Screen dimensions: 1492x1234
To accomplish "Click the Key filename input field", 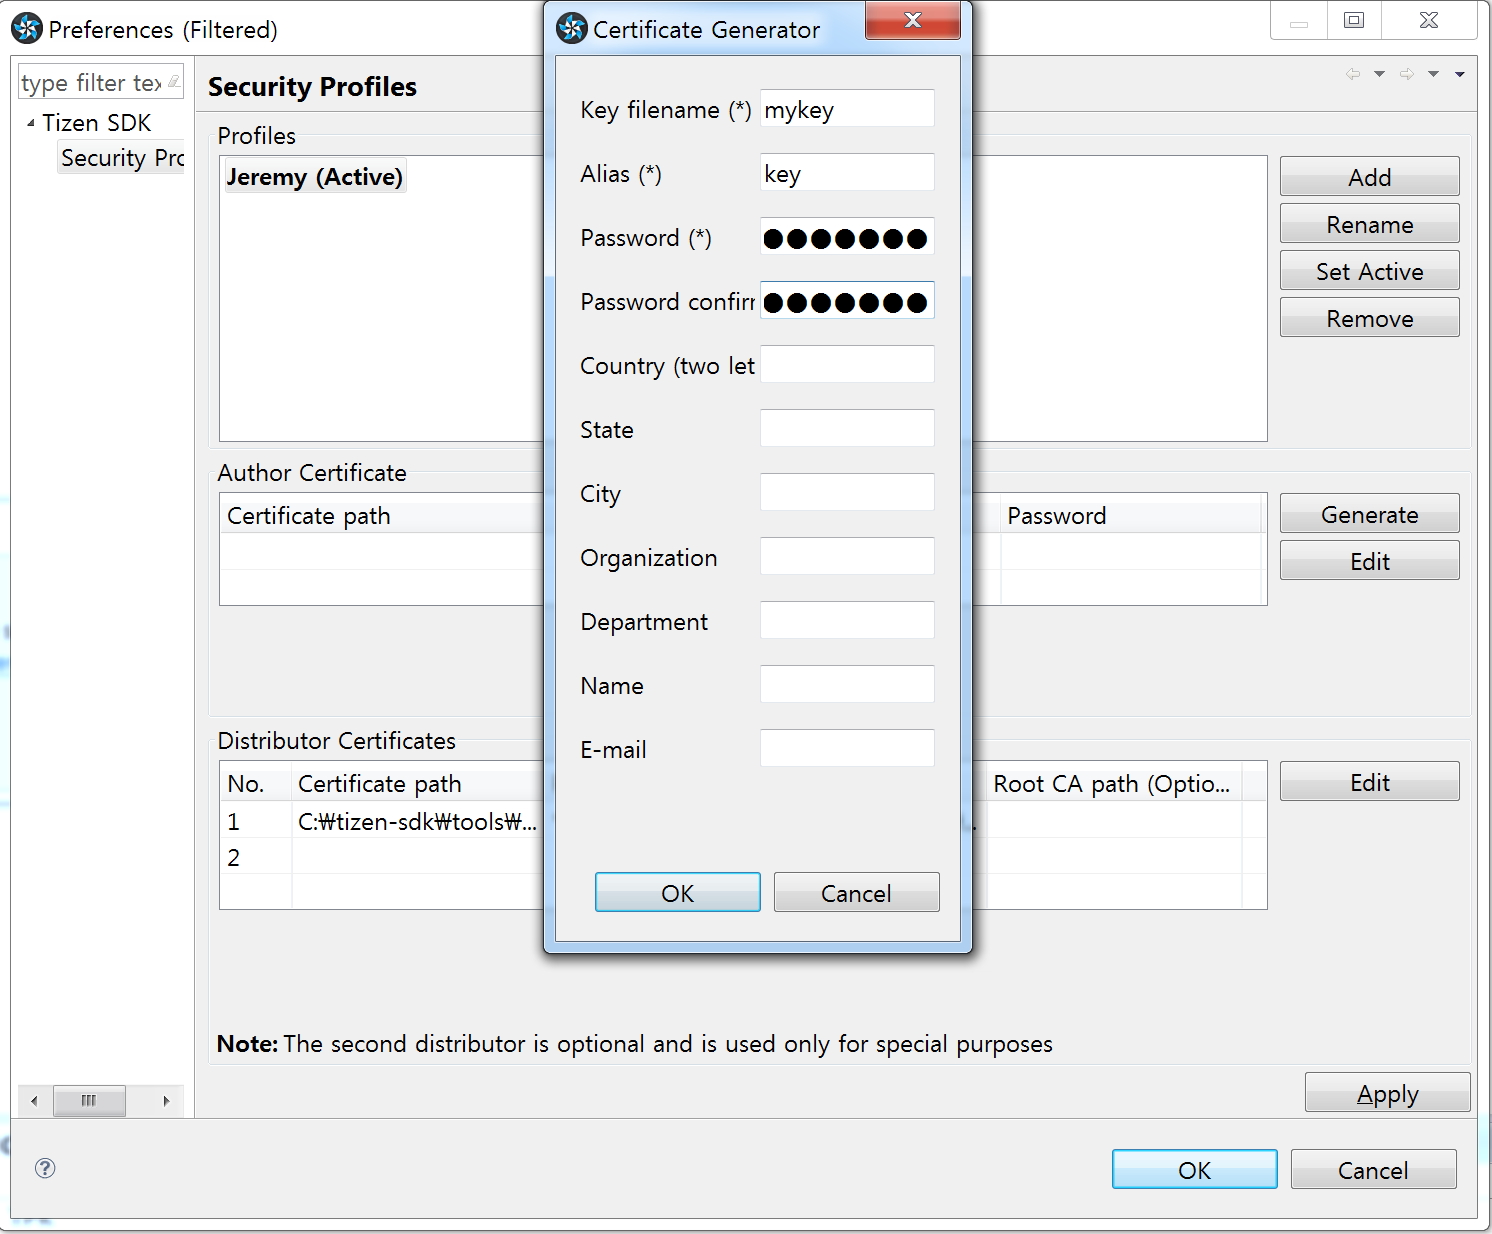I will click(847, 109).
